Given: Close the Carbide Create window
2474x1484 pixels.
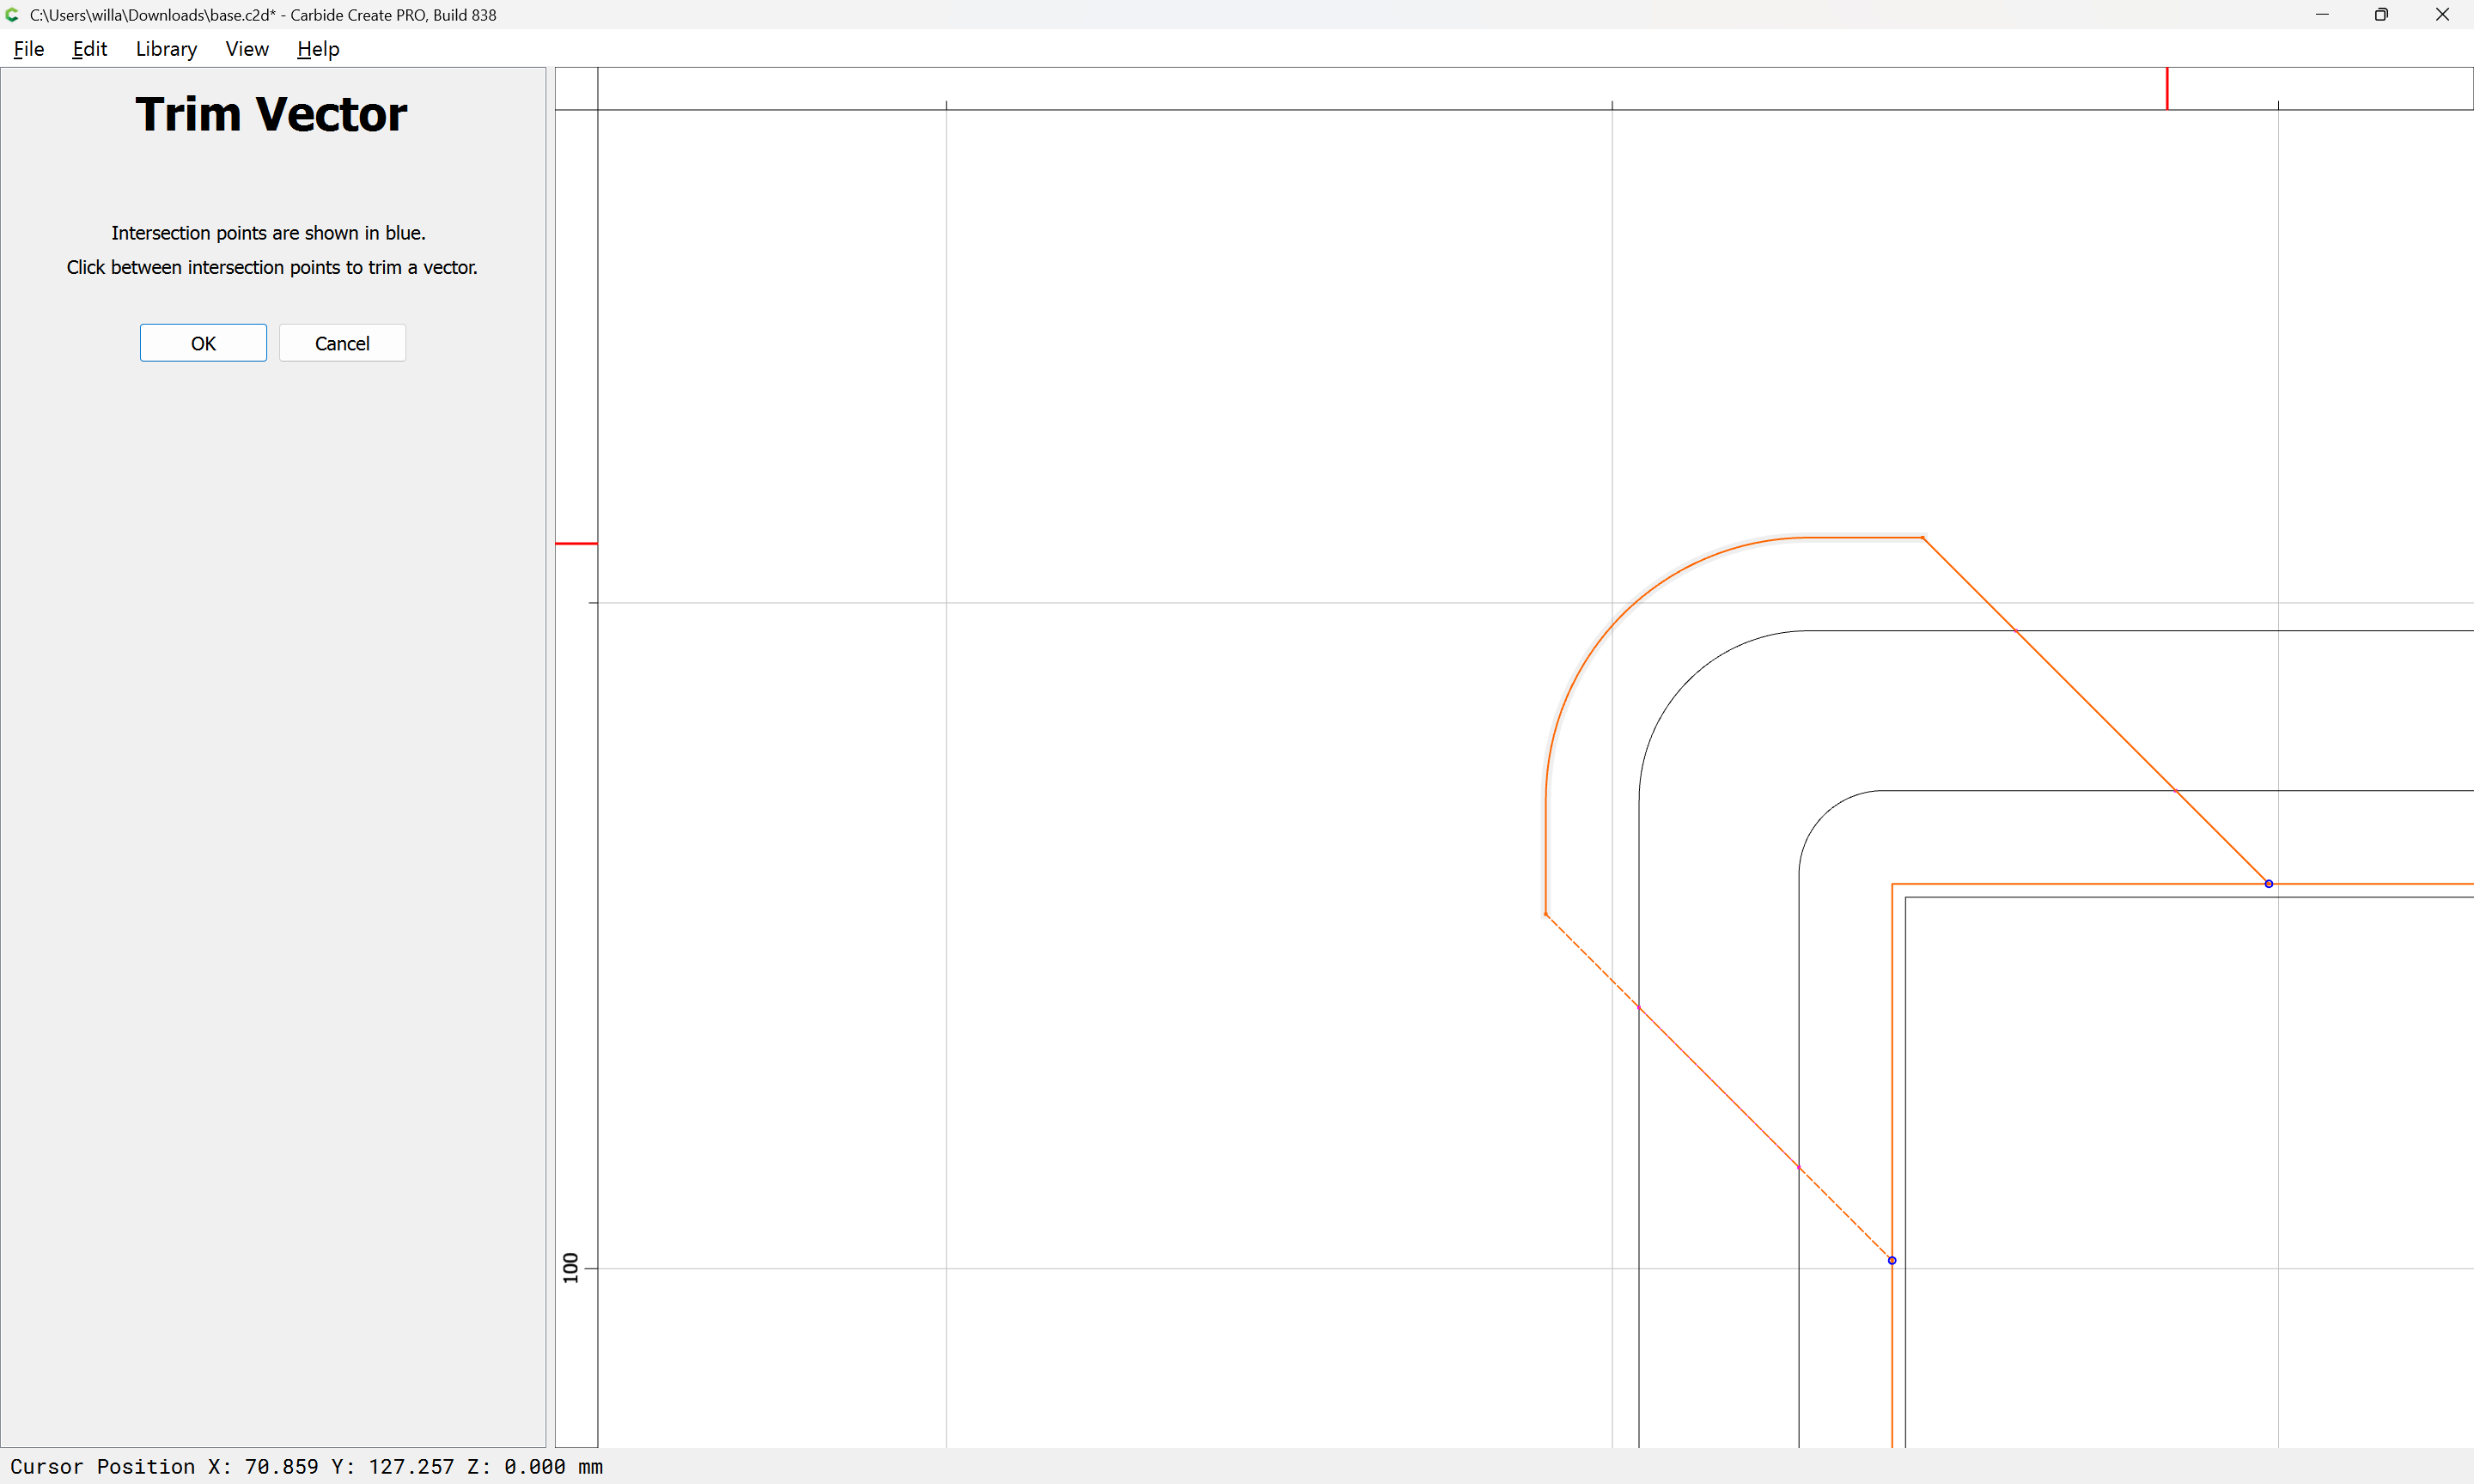Looking at the screenshot, I should (x=2441, y=15).
